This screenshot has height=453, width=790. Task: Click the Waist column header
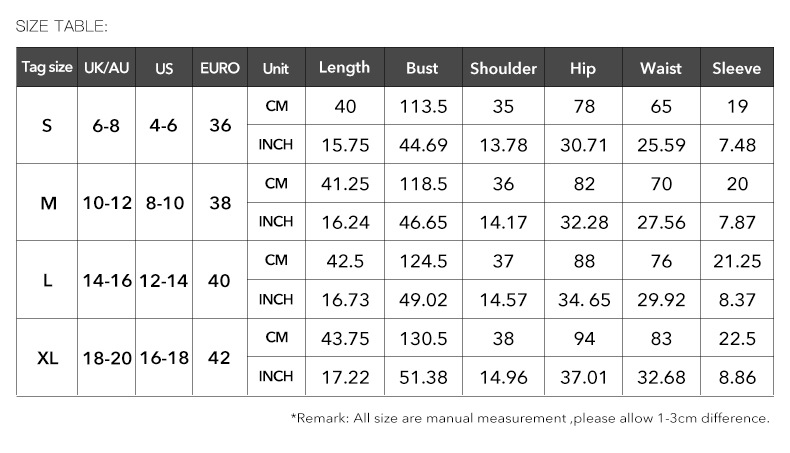(x=660, y=69)
